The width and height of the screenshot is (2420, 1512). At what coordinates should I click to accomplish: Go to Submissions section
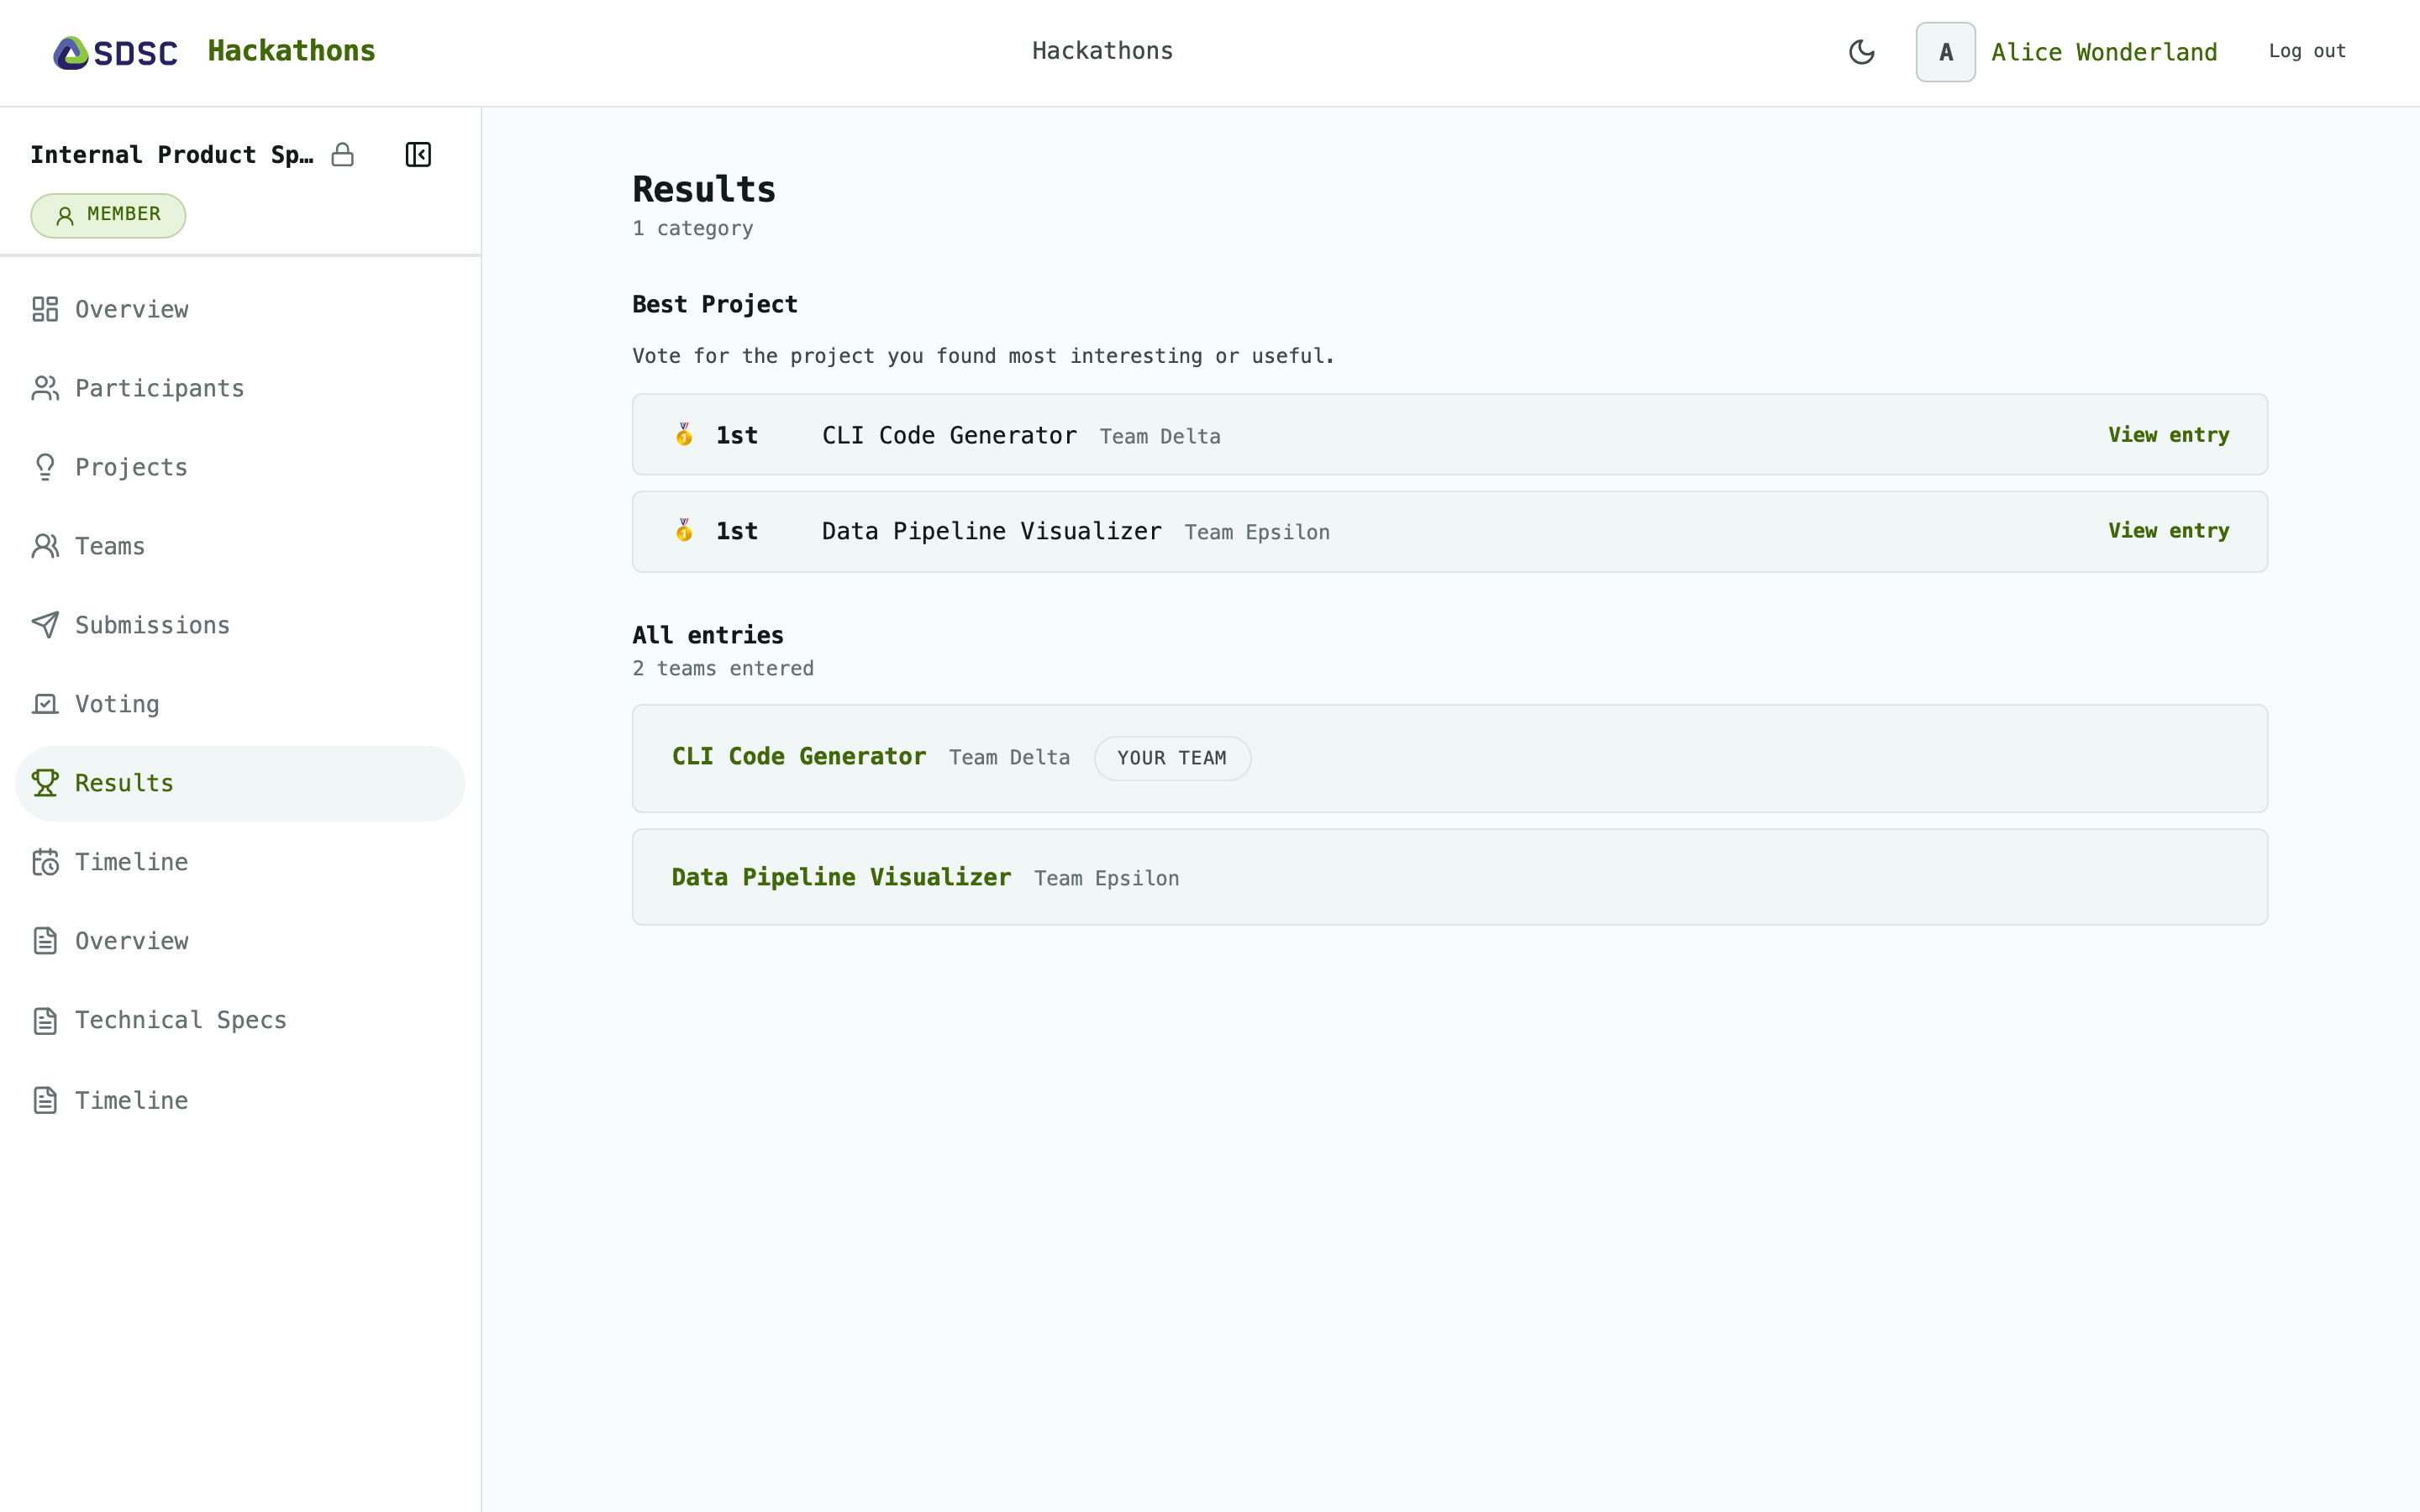click(240, 625)
